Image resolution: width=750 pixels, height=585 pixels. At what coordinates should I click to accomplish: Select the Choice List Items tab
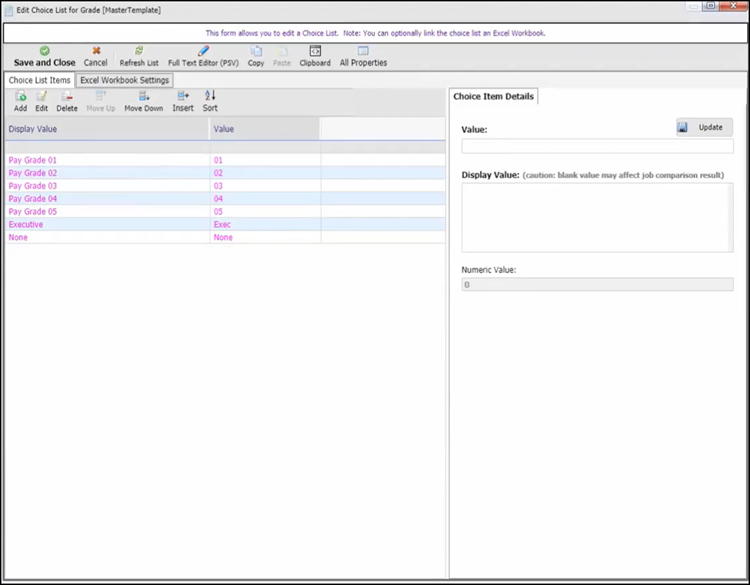(39, 80)
